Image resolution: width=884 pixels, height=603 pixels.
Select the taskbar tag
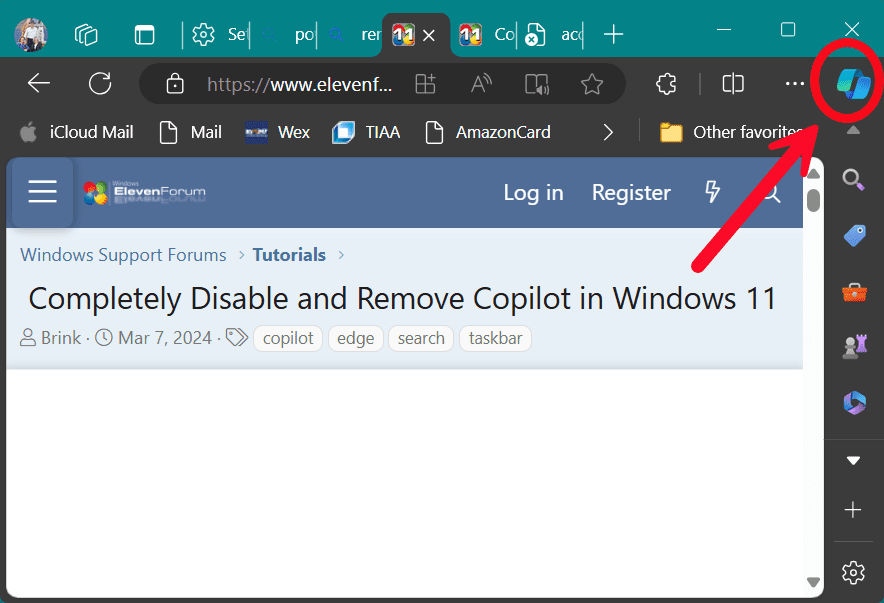coord(496,338)
